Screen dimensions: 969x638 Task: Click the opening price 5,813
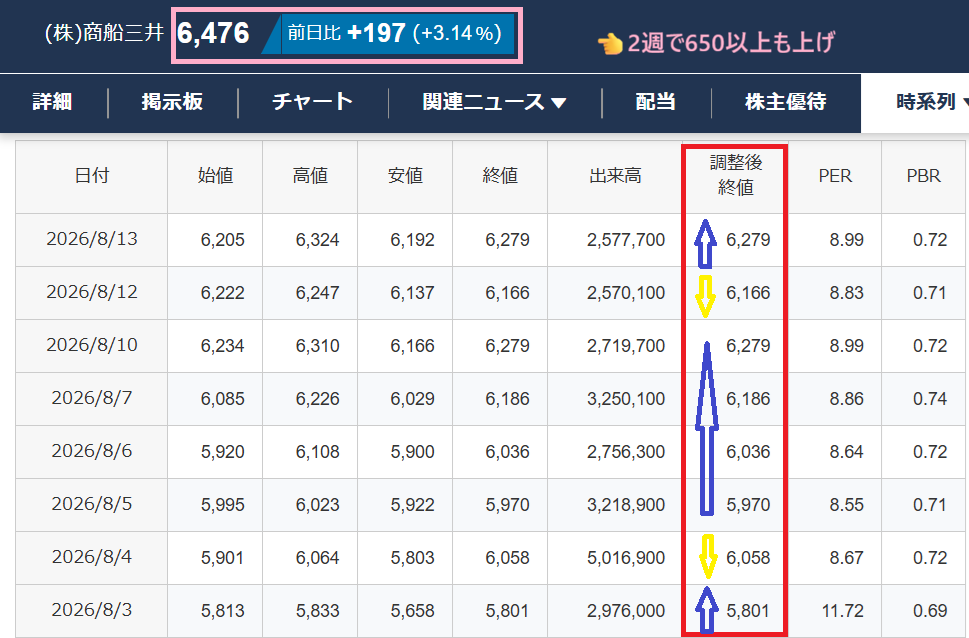[222, 611]
